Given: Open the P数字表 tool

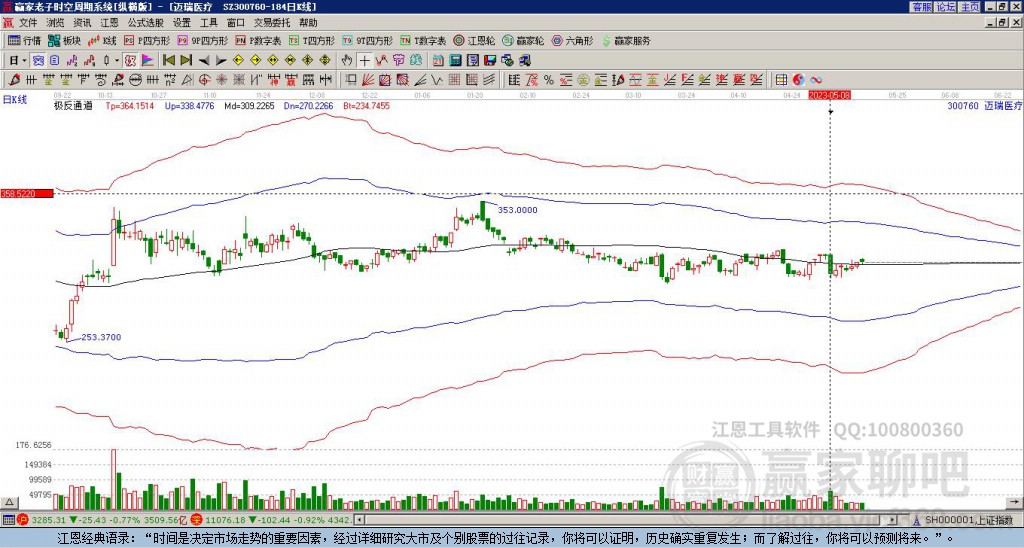Looking at the screenshot, I should coord(258,40).
